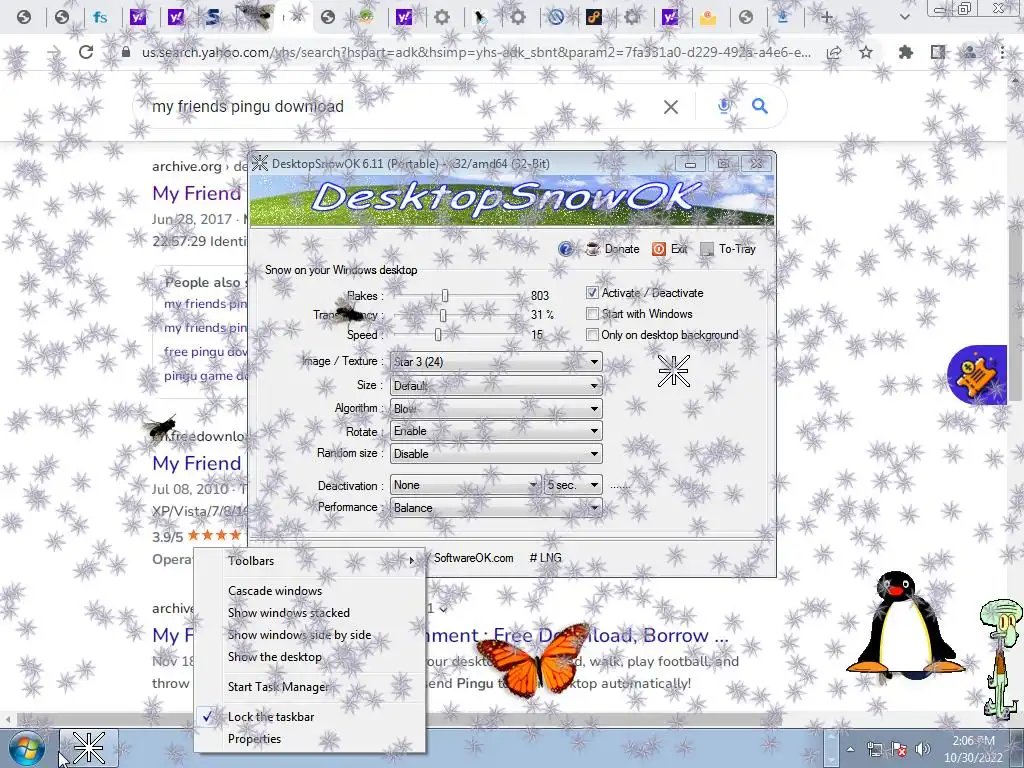Share this page from the address bar
The height and width of the screenshot is (768, 1024).
834,53
